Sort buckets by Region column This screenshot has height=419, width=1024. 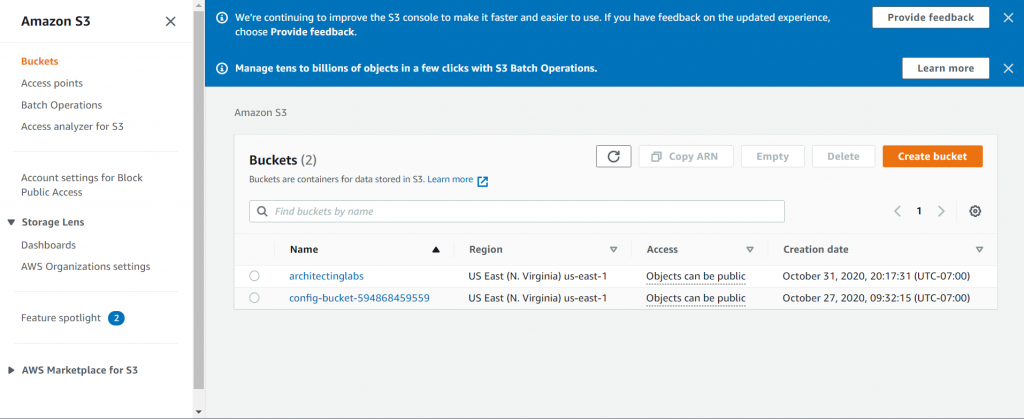coord(613,249)
